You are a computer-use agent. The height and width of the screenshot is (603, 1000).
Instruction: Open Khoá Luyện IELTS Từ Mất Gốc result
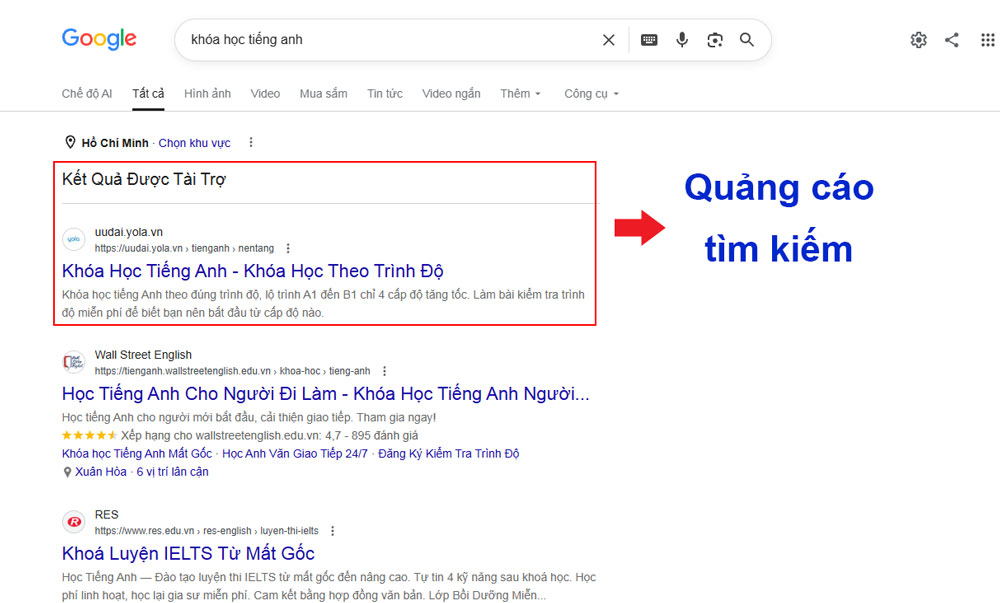188,553
